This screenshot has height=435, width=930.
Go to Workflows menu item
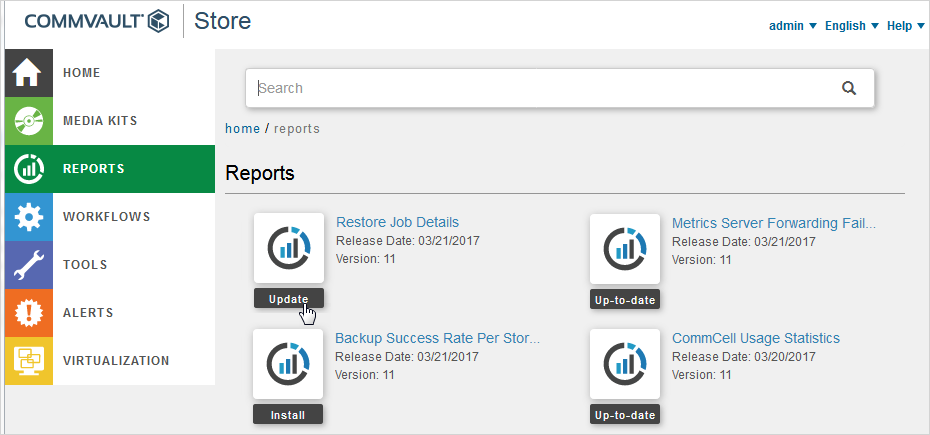[106, 217]
